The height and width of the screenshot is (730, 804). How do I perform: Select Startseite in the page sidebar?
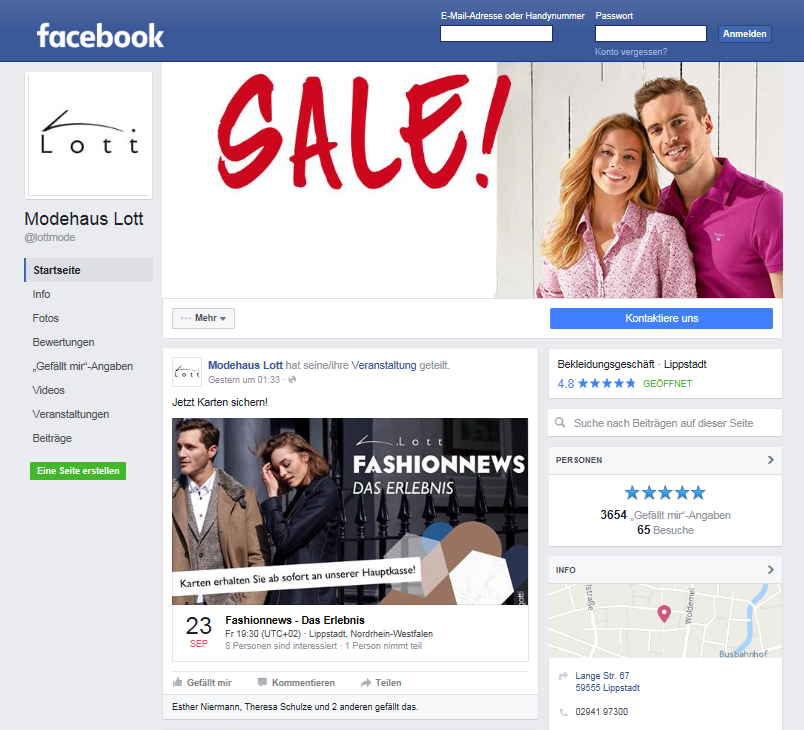pyautogui.click(x=89, y=270)
